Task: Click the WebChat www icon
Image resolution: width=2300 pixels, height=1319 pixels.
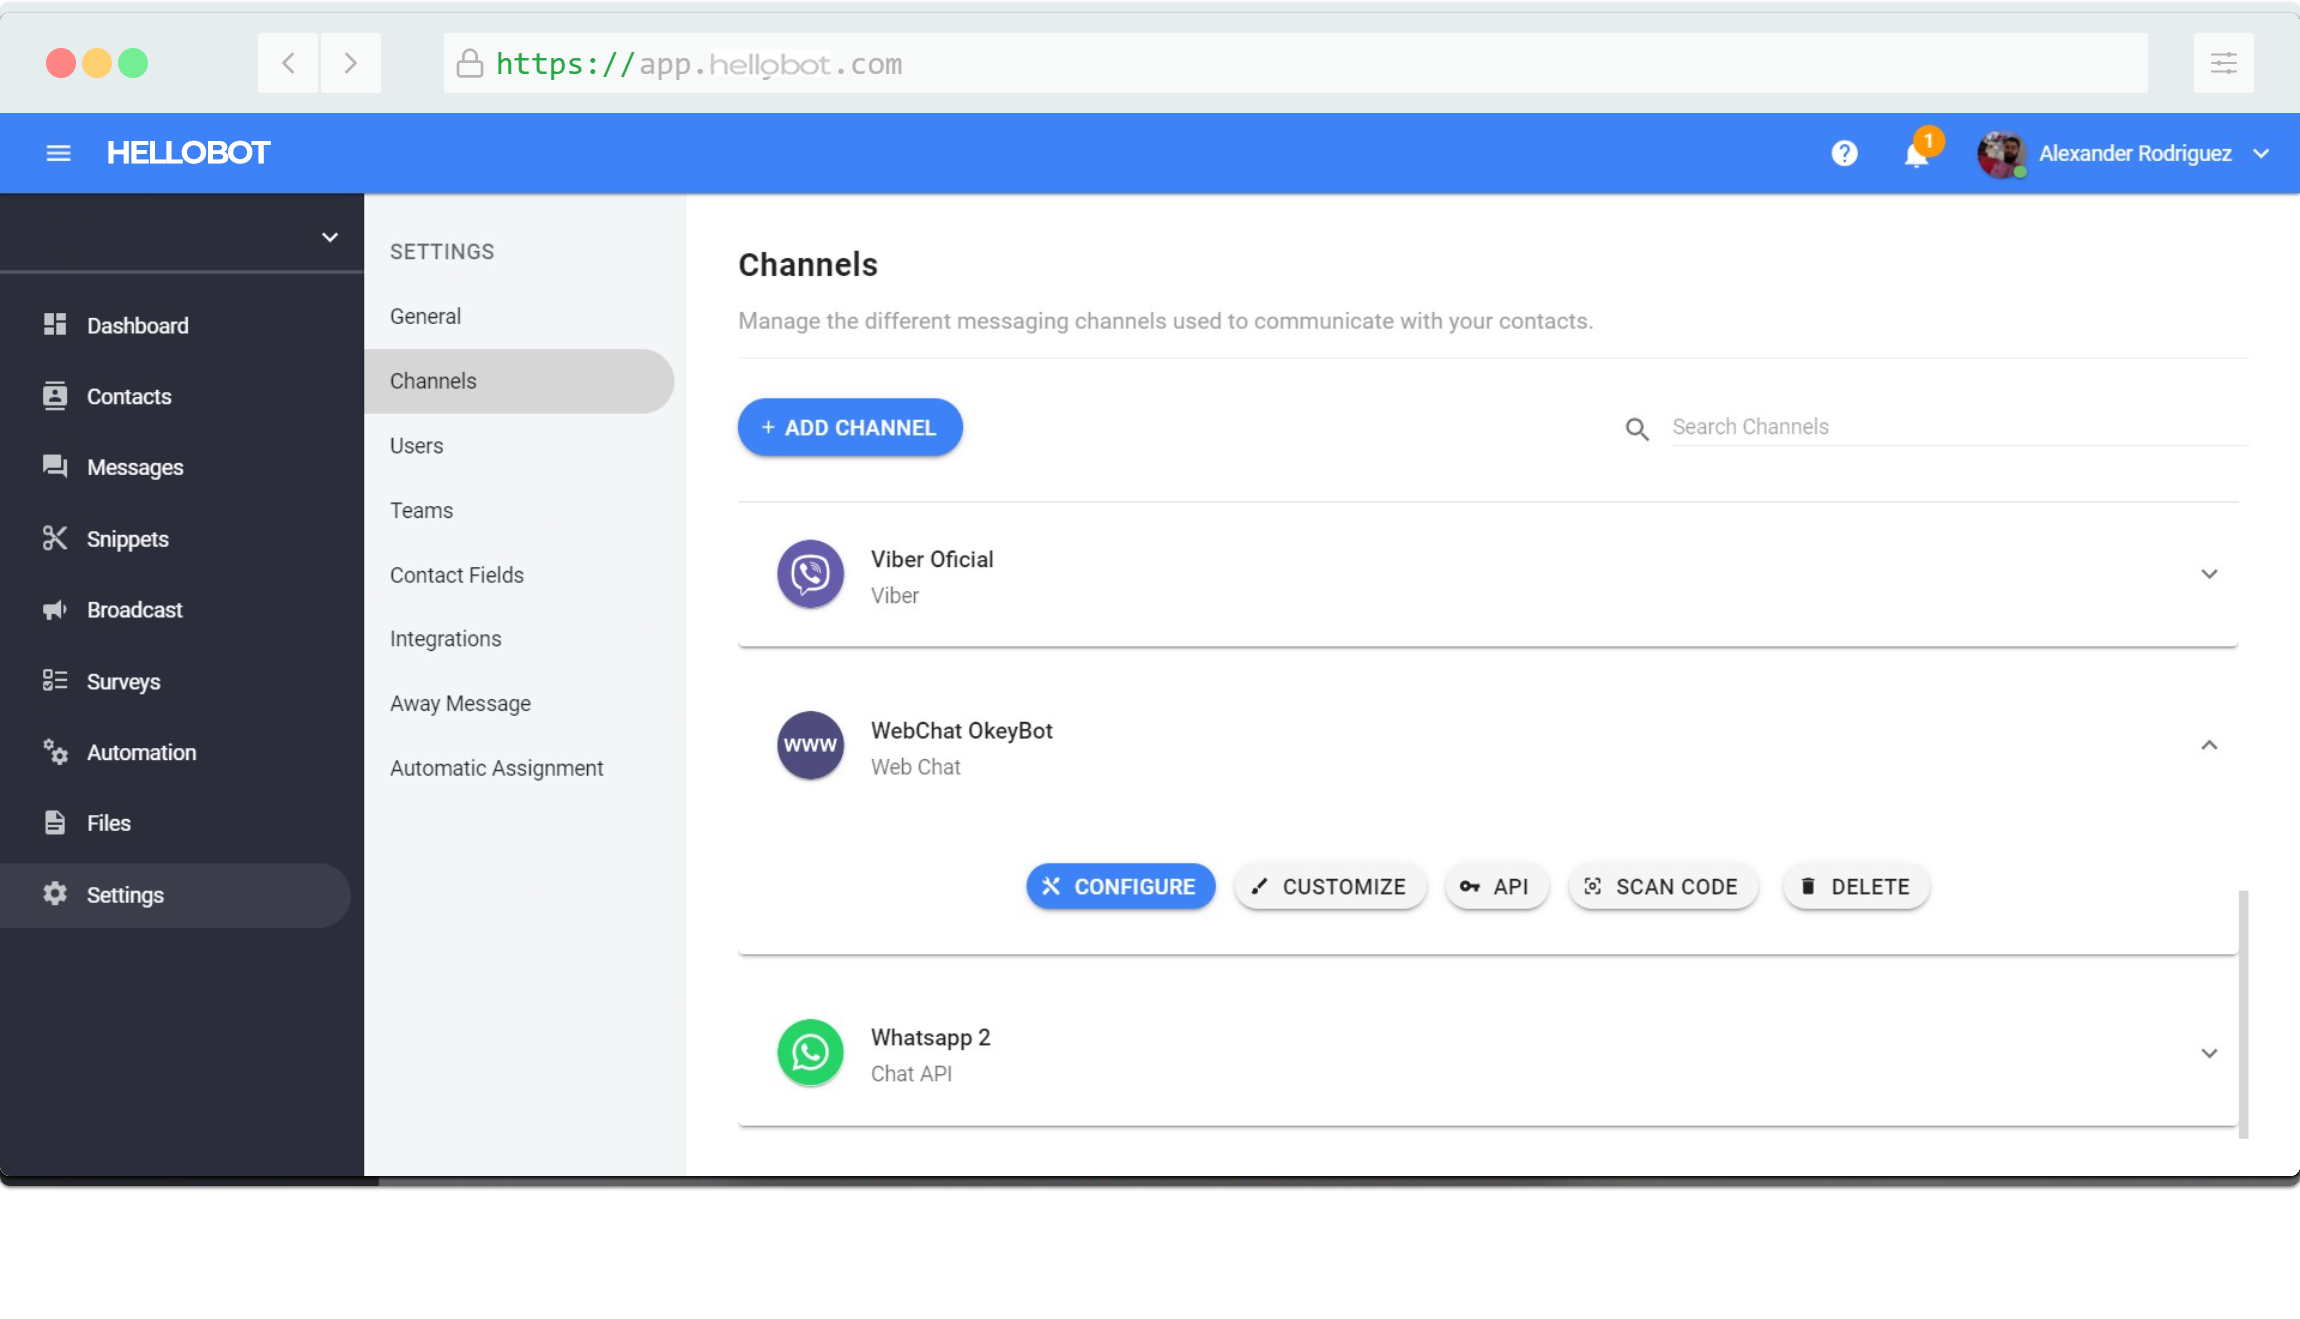Action: [810, 745]
